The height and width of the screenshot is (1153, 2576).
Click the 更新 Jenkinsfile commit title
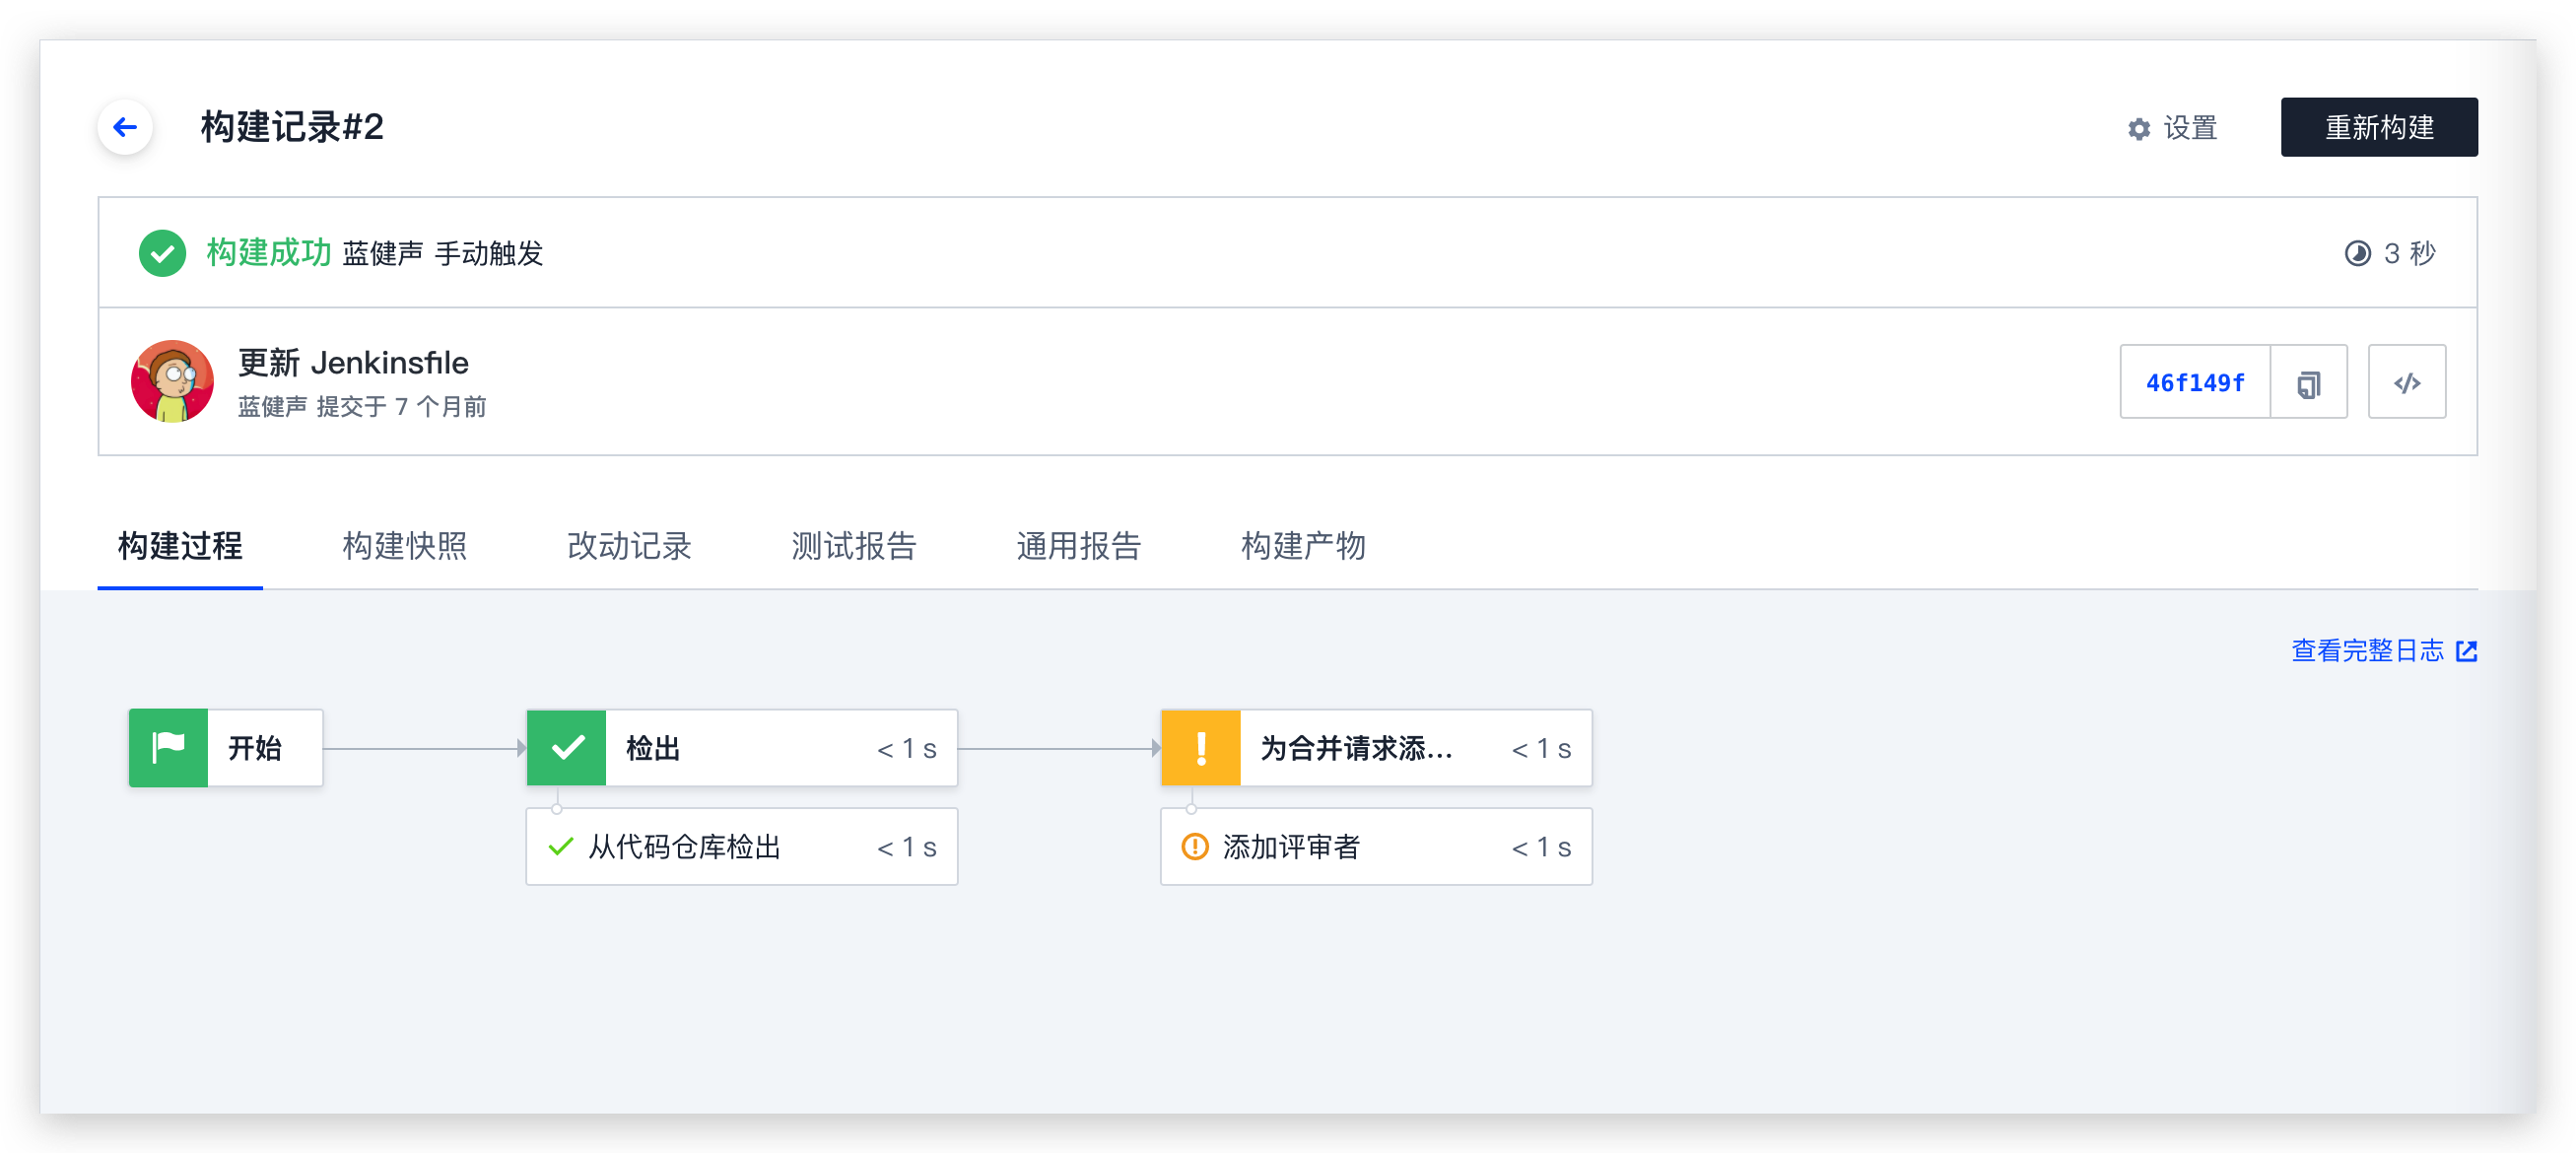[353, 363]
